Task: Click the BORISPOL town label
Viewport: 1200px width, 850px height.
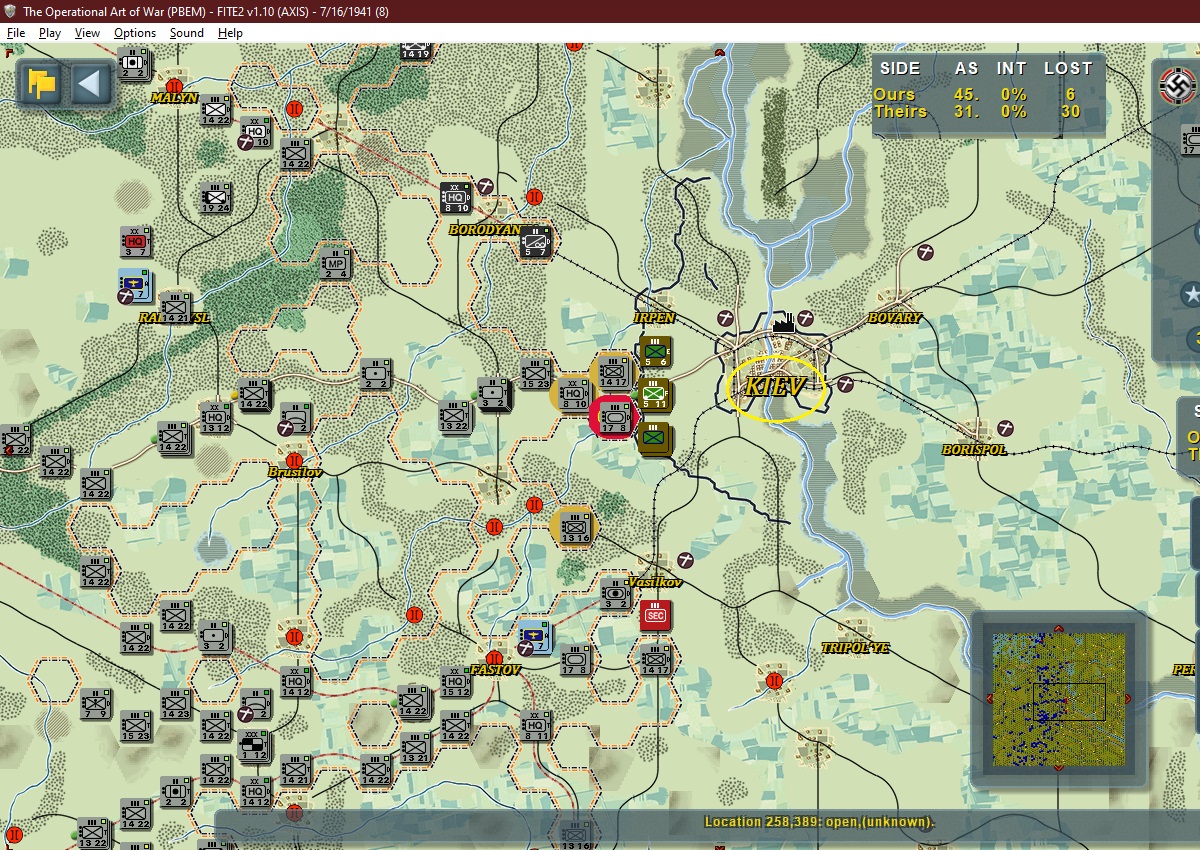Action: coord(974,450)
